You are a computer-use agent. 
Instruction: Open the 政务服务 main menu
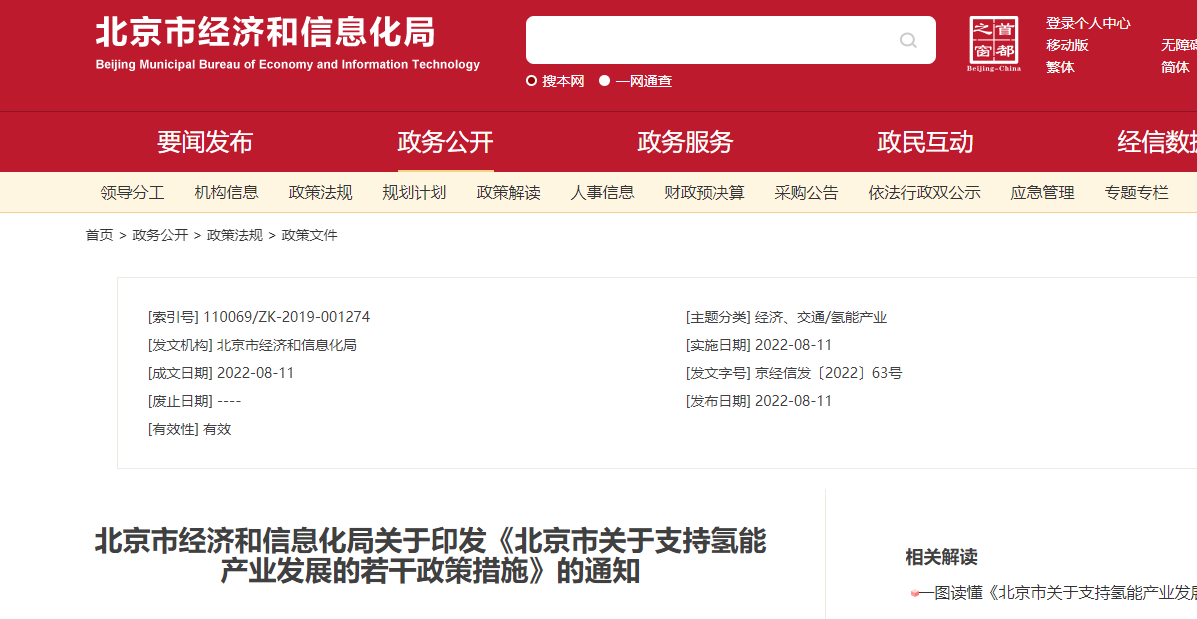coord(685,142)
